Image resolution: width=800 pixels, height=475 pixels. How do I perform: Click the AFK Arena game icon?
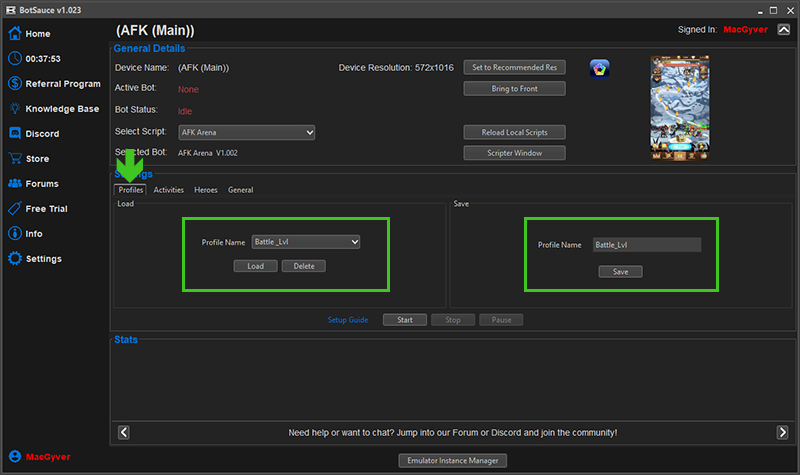point(600,68)
